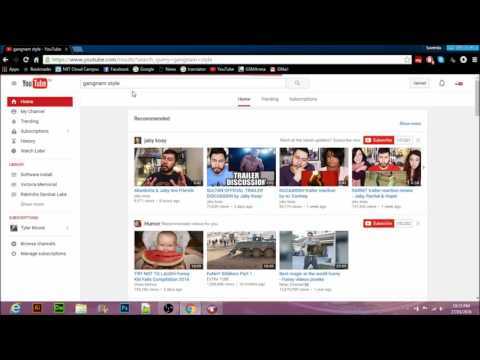Click Show more in Recommended
480x360 pixels.
pos(410,124)
